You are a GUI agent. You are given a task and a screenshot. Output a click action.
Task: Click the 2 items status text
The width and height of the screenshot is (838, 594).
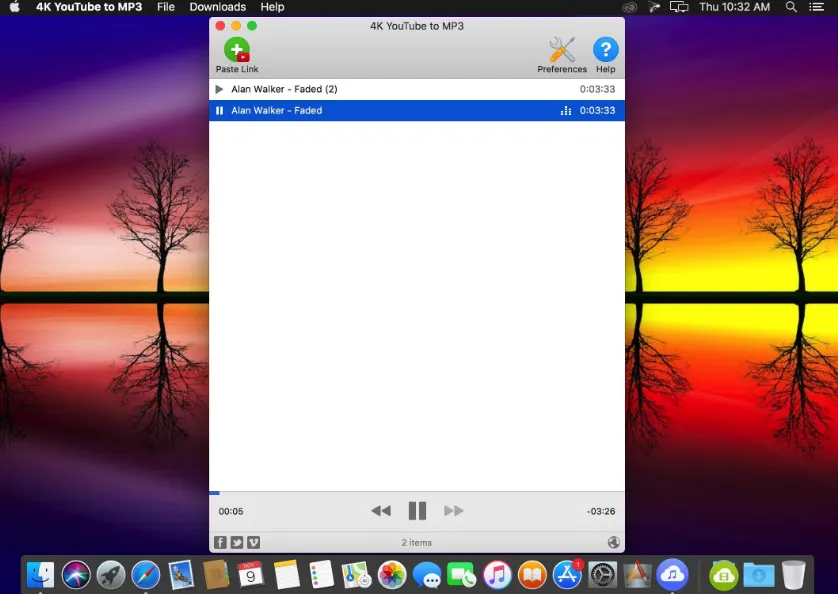417,543
